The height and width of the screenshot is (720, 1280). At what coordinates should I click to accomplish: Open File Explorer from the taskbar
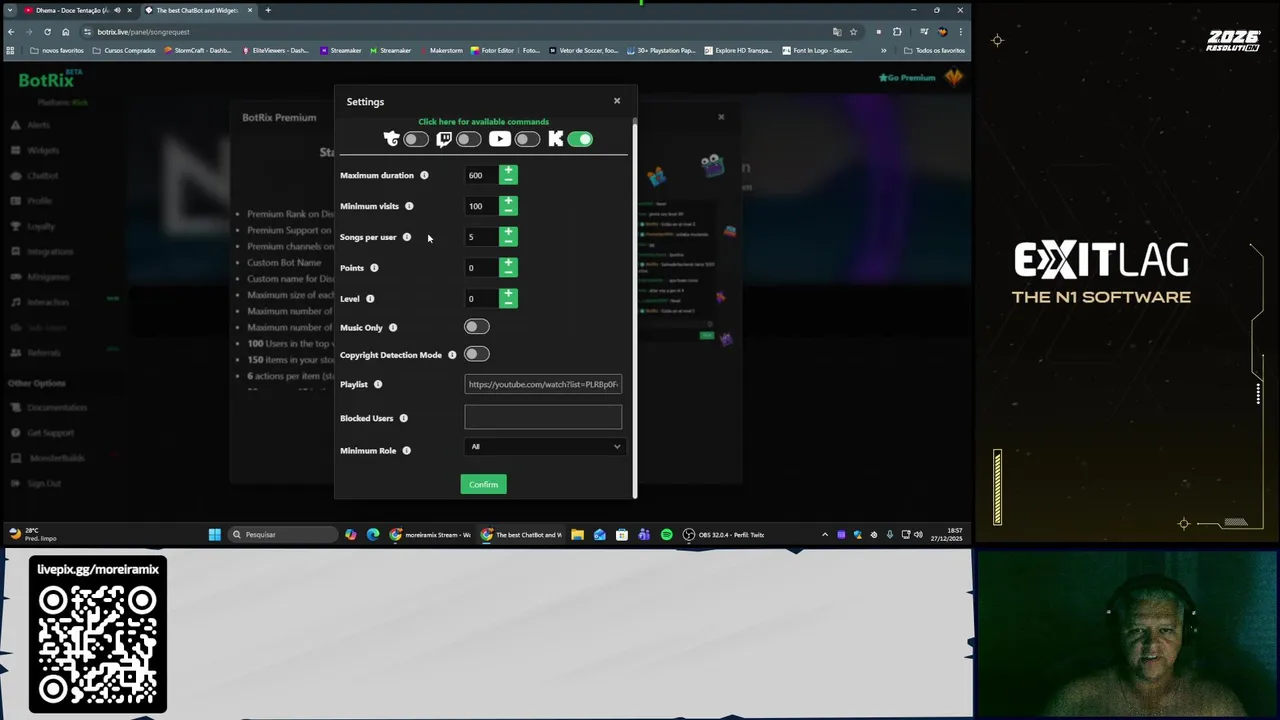[577, 535]
